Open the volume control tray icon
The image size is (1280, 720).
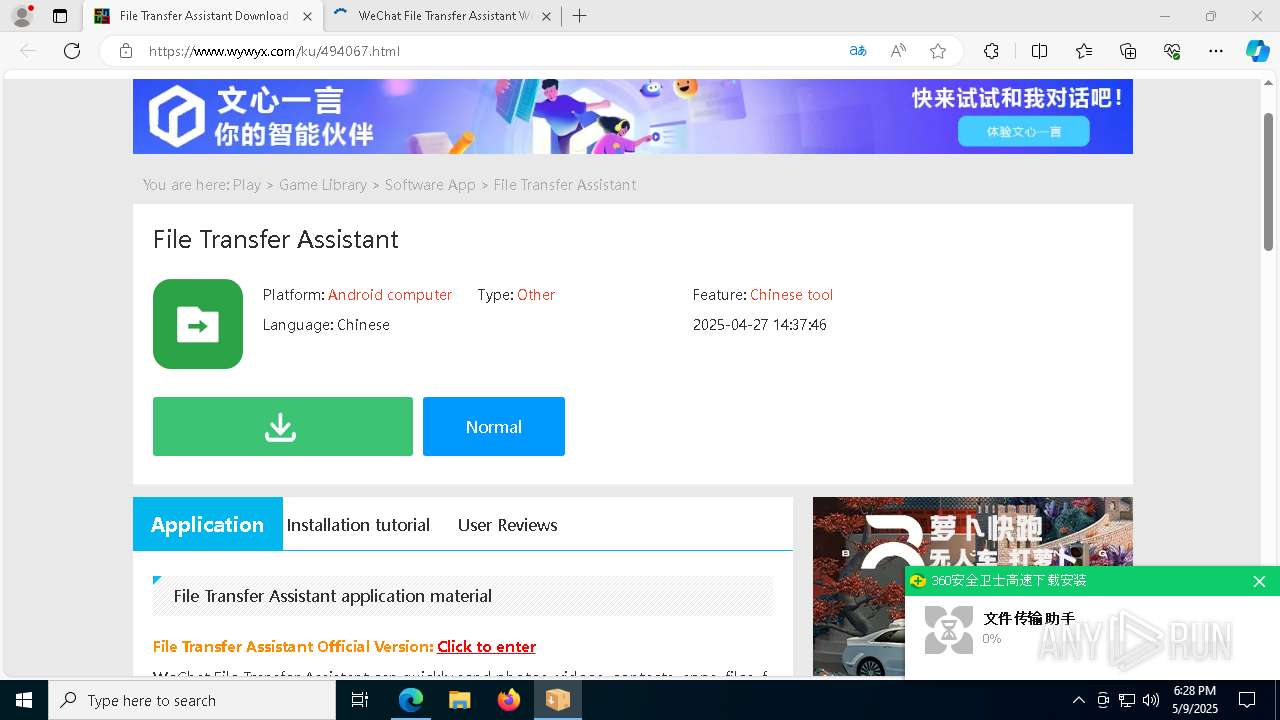point(1151,701)
